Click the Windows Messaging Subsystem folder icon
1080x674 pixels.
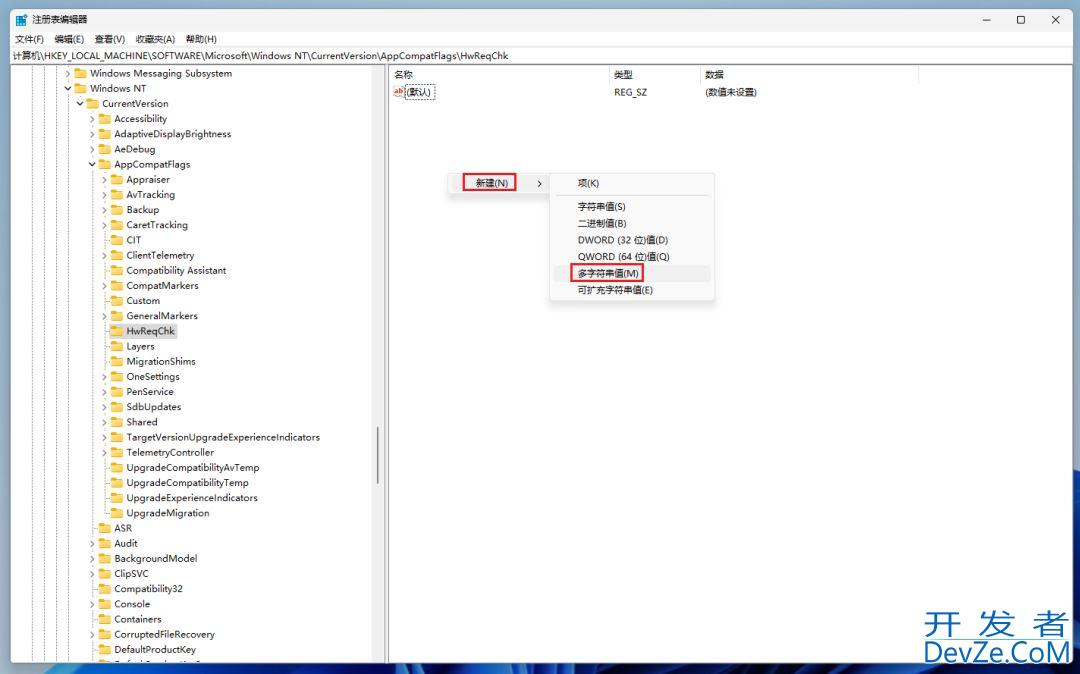(81, 73)
